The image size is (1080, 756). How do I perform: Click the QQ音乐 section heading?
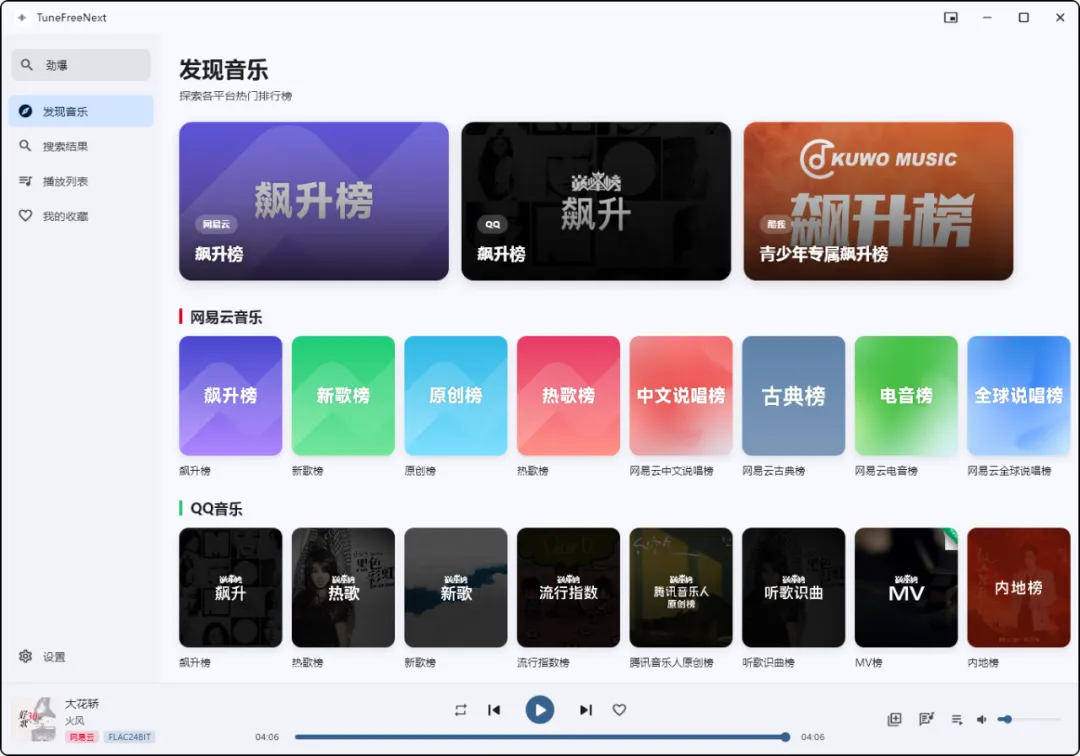(216, 509)
